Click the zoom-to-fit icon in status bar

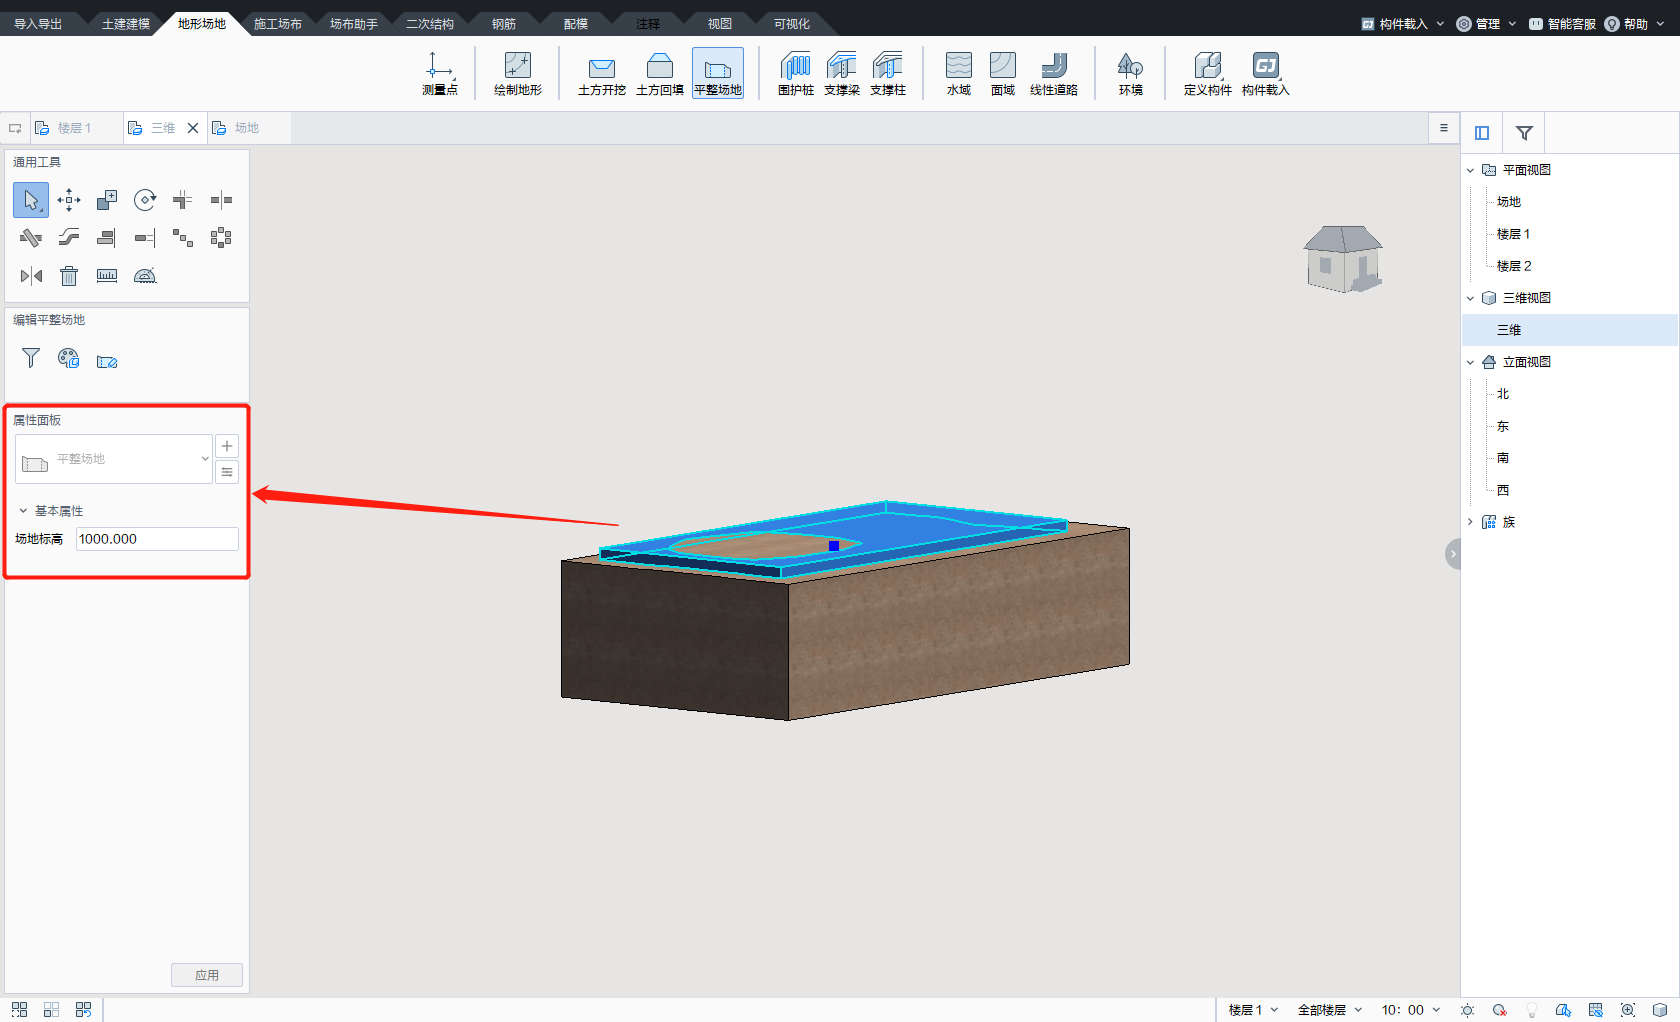pos(1628,1010)
